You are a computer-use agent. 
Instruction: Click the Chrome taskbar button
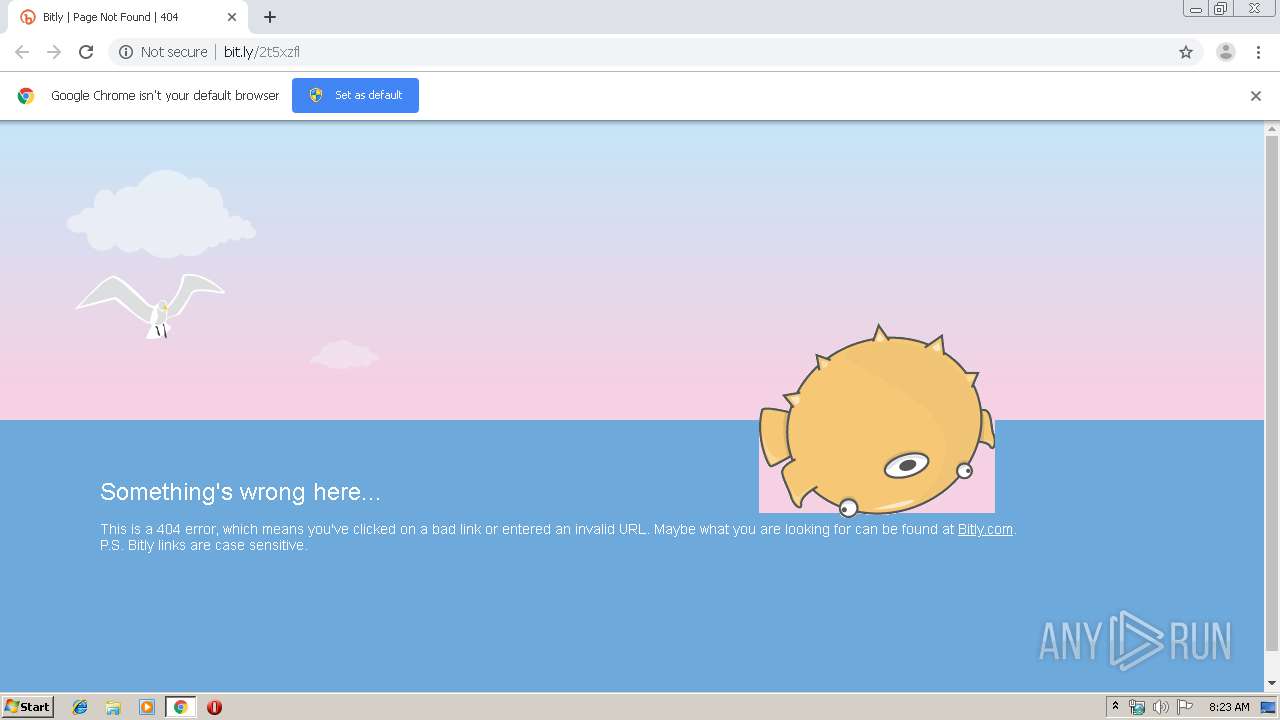[180, 707]
